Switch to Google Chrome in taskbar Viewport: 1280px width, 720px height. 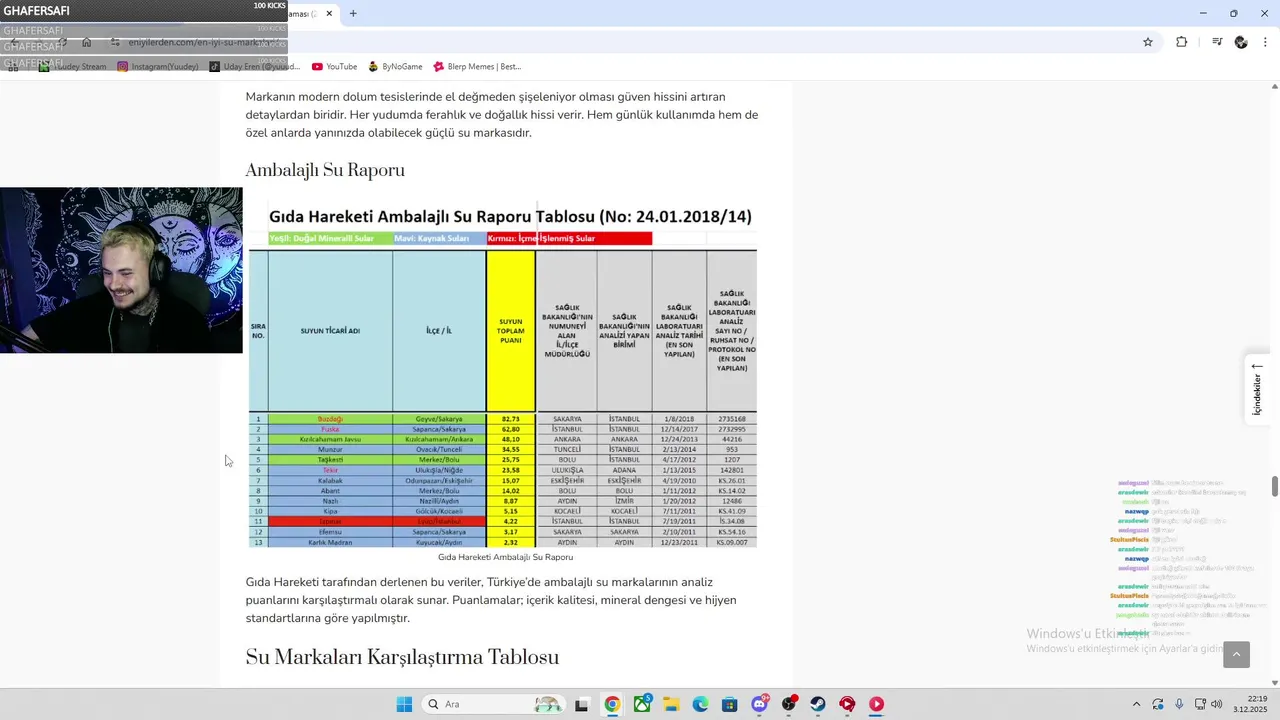(x=612, y=704)
